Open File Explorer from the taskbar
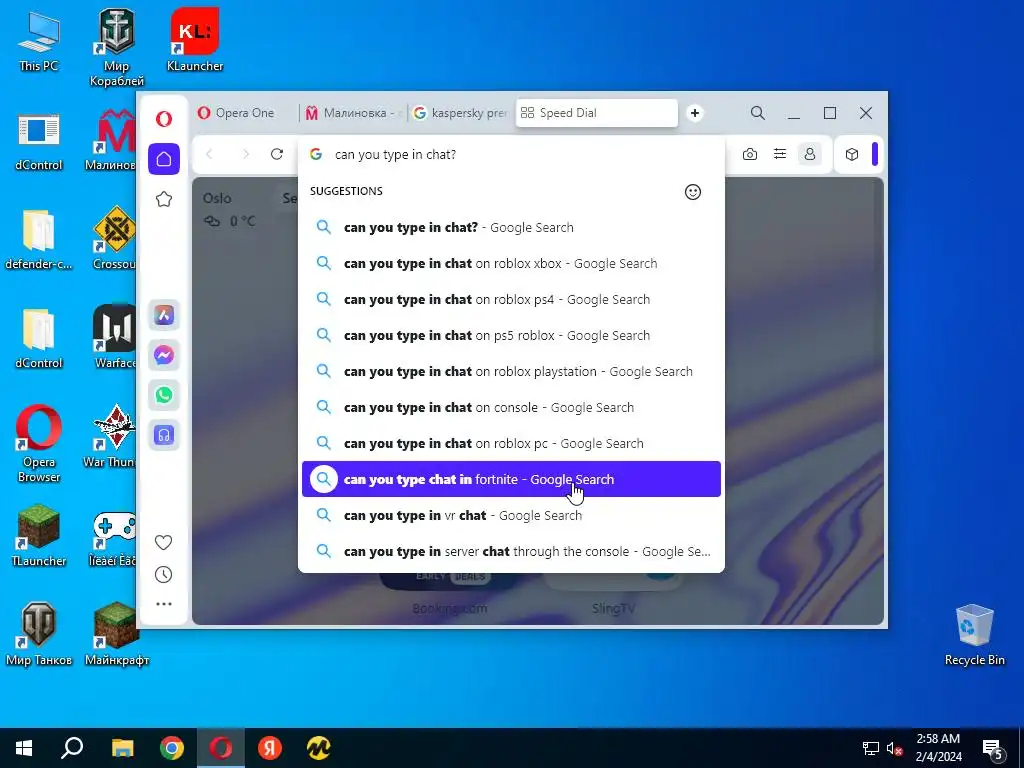The height and width of the screenshot is (768, 1024). tap(122, 748)
